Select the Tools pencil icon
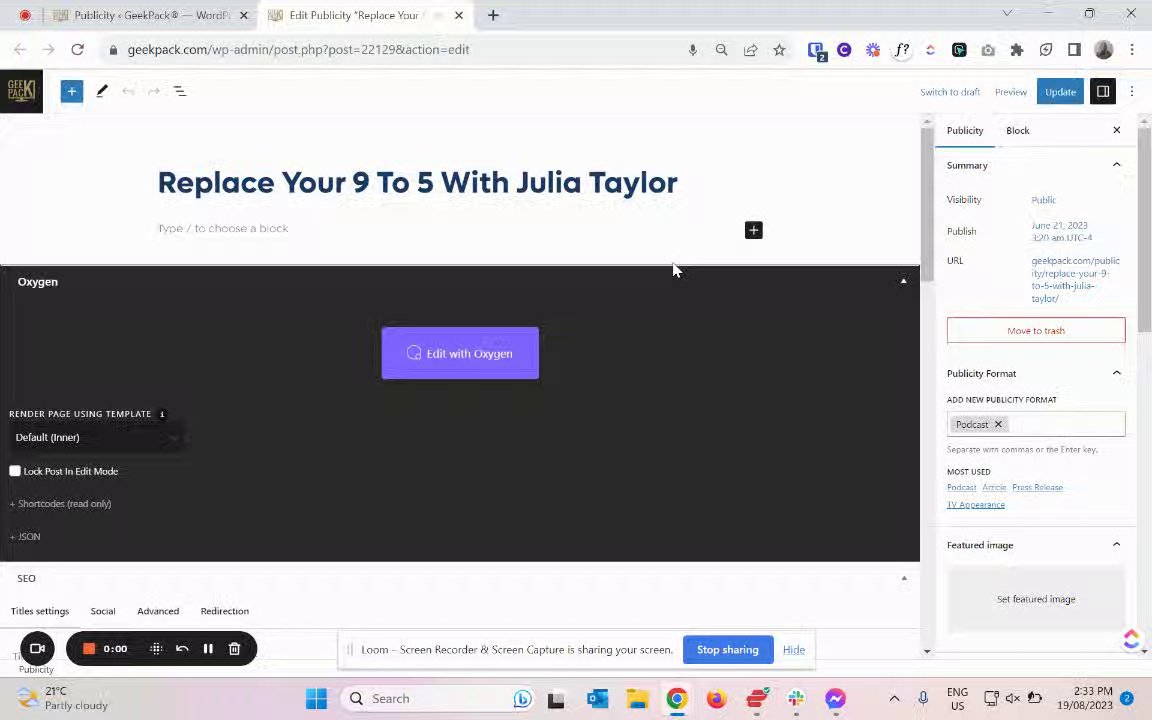 pos(101,91)
